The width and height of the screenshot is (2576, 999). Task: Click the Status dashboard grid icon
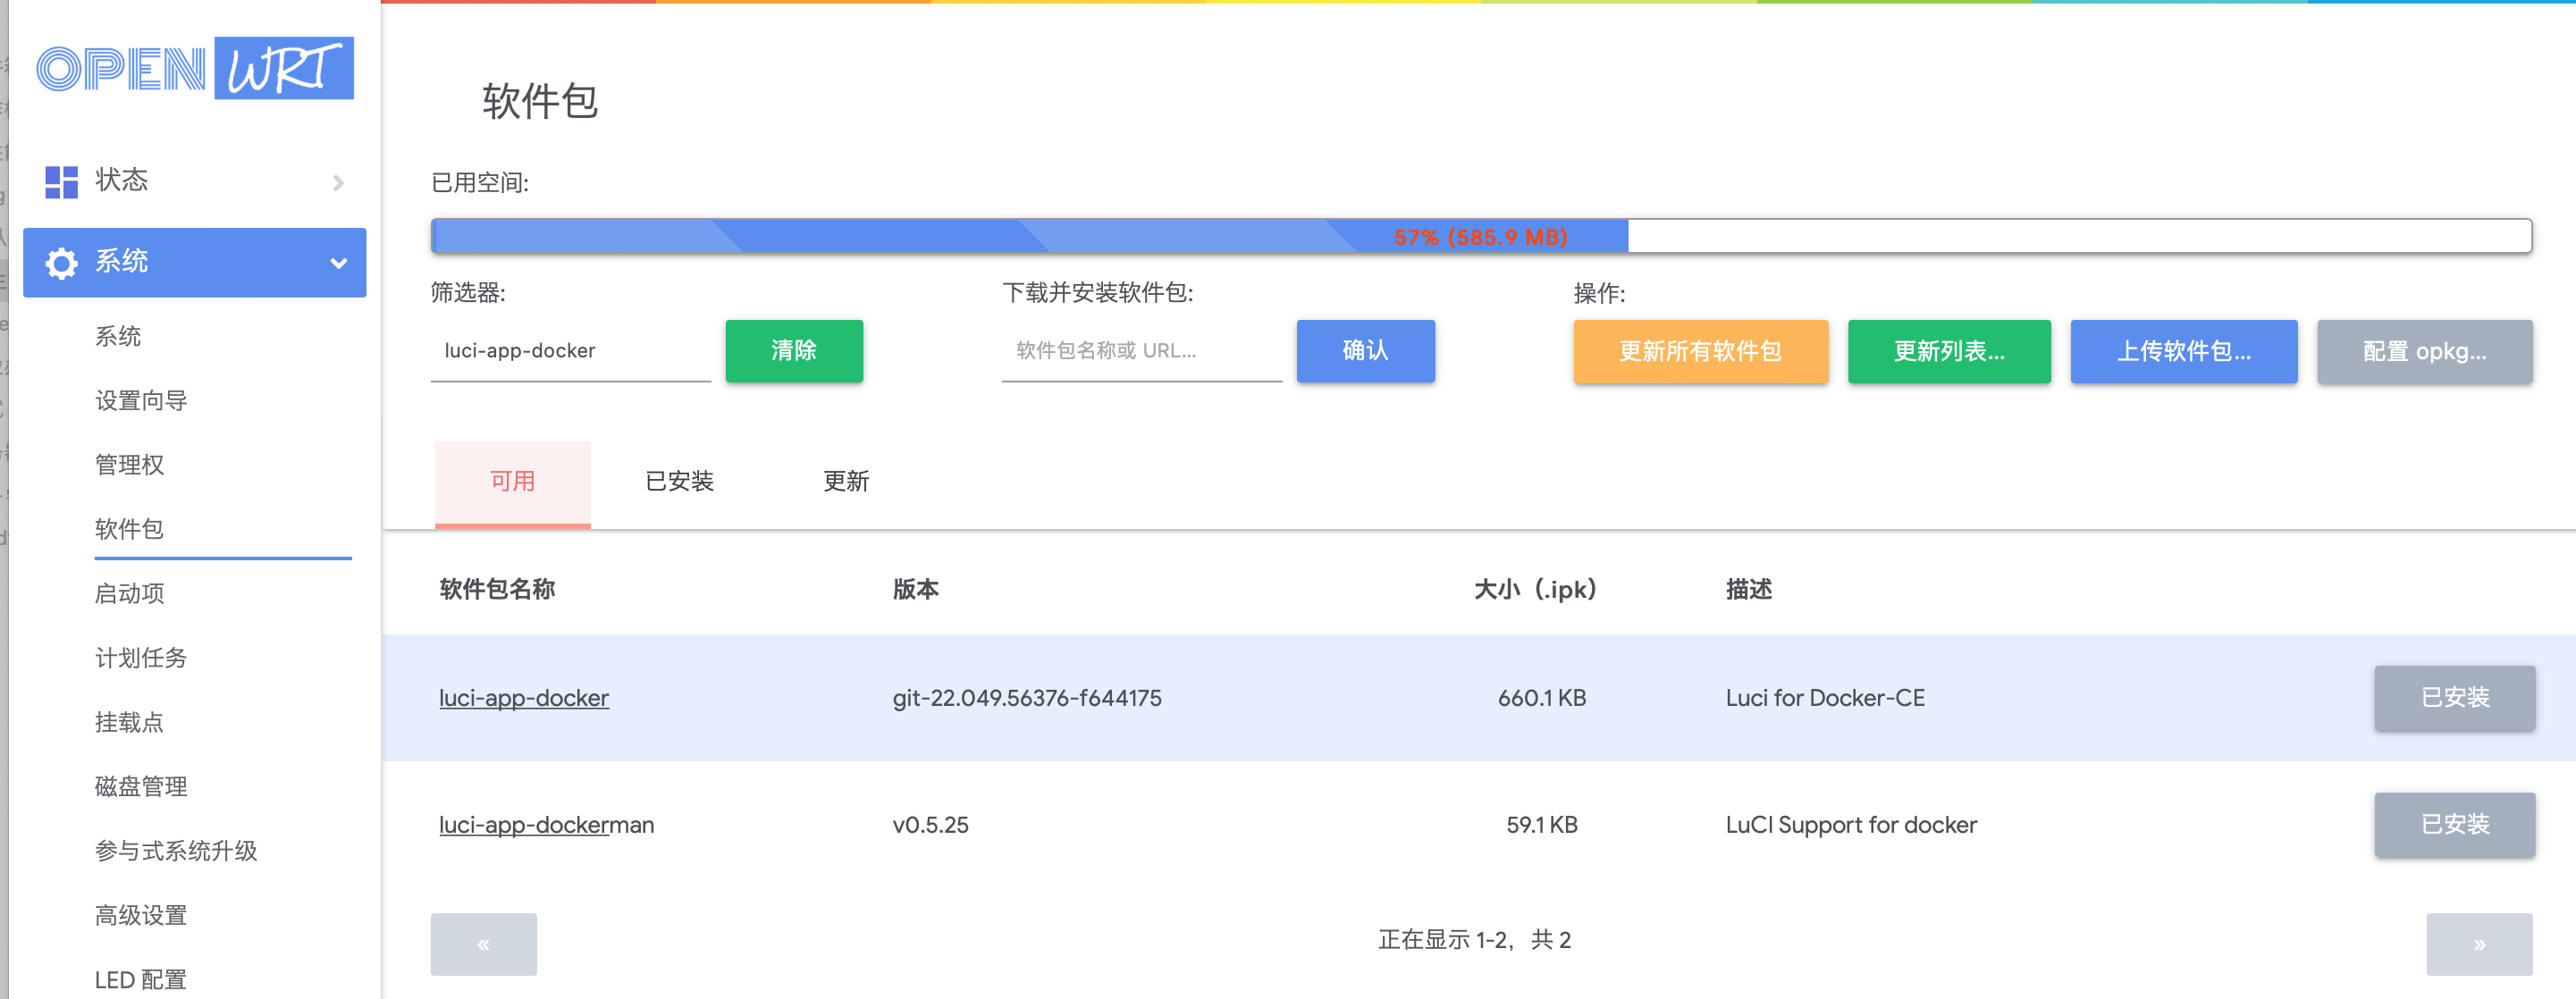tap(61, 181)
